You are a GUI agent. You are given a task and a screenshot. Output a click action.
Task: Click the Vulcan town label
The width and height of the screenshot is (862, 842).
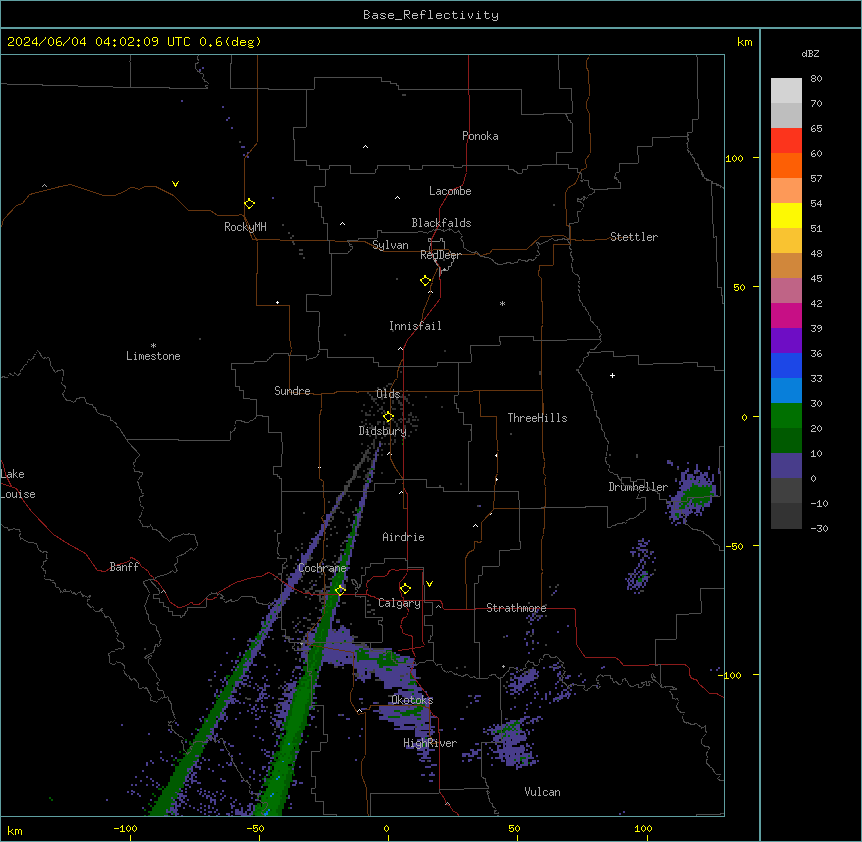542,792
